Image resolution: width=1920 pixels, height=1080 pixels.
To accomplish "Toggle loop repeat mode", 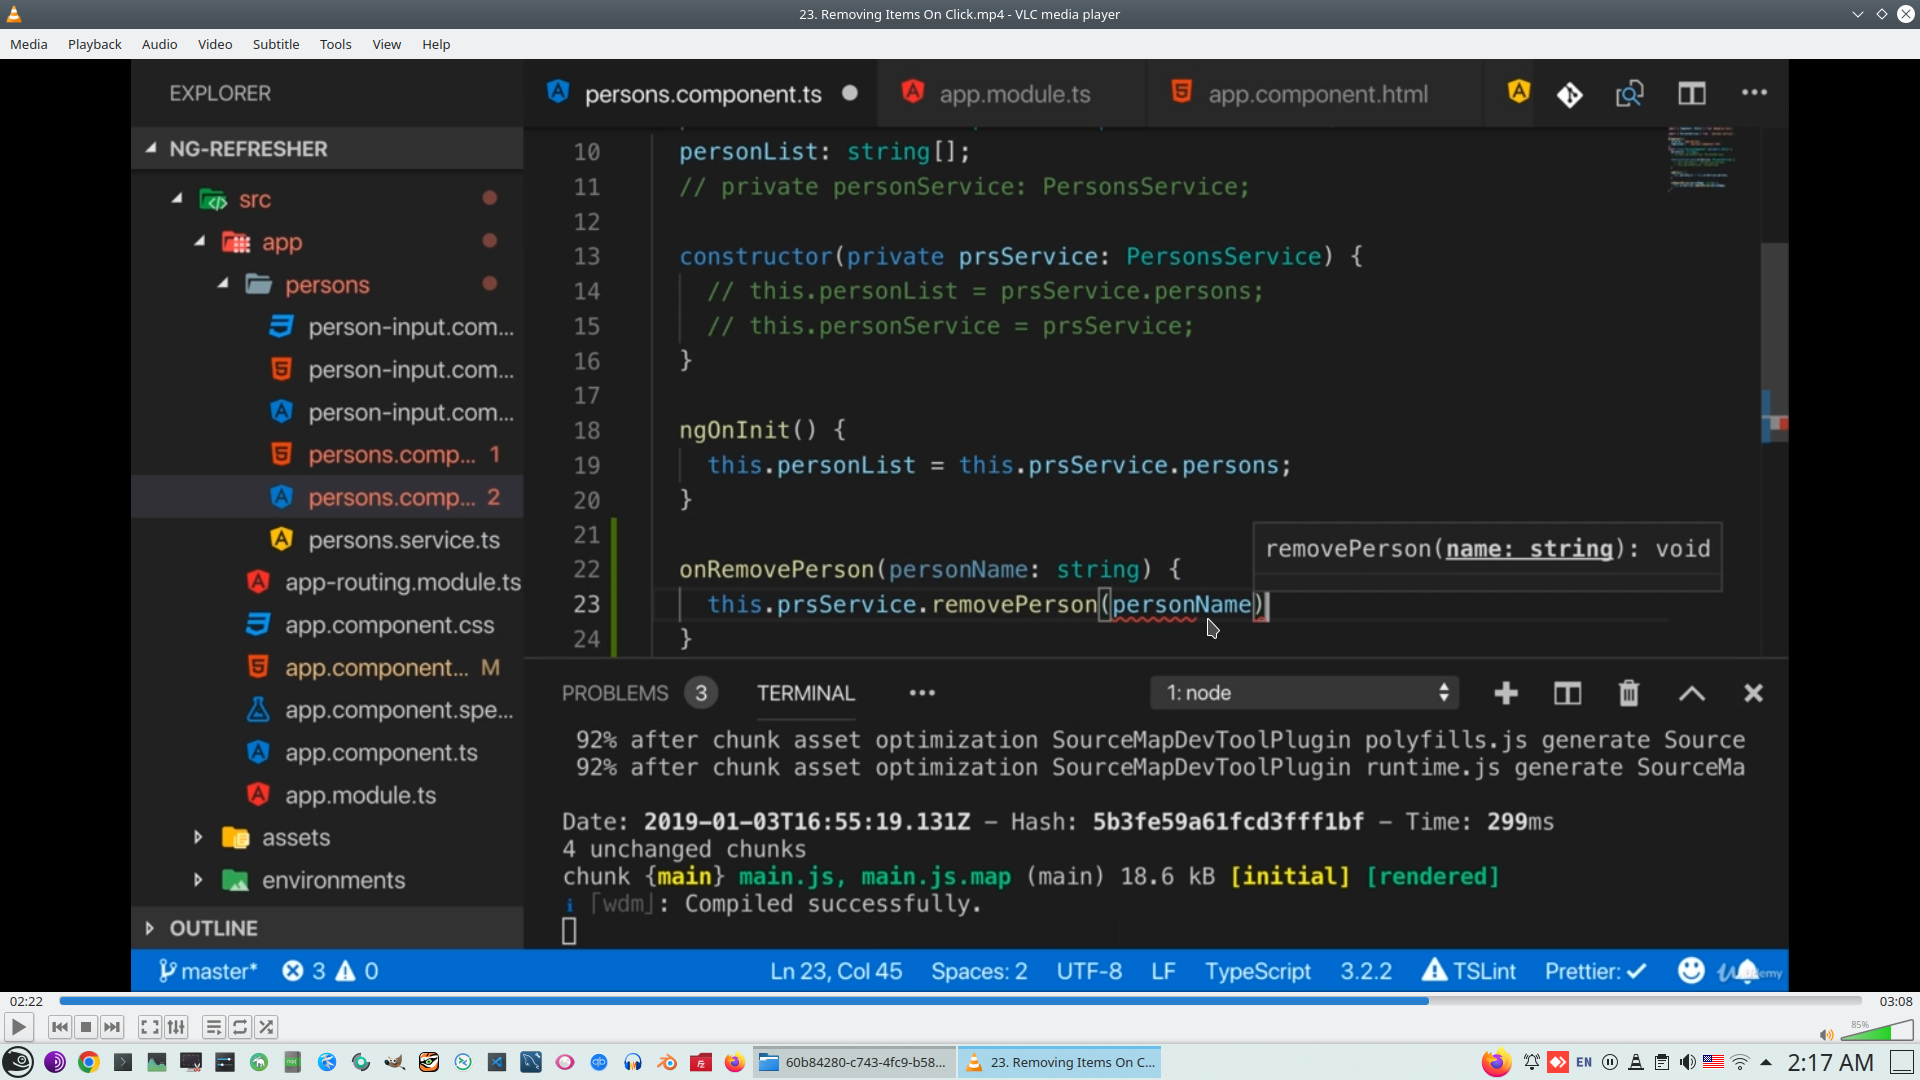I will click(x=240, y=1027).
